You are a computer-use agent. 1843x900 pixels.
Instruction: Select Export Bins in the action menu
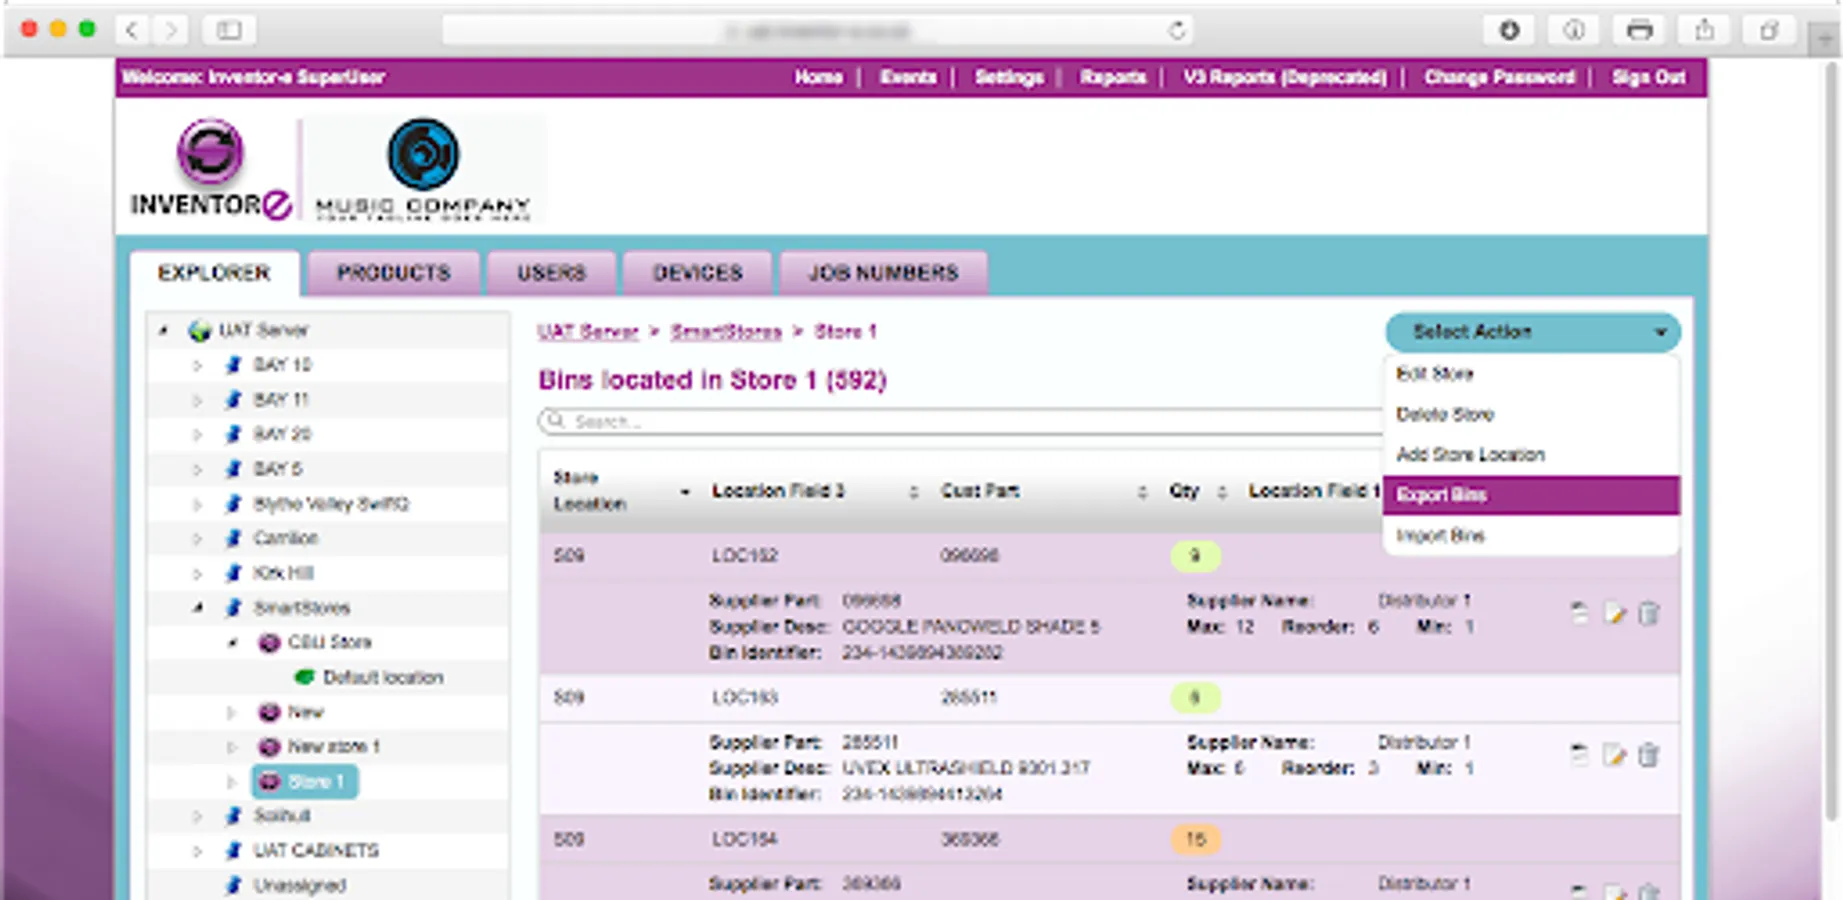[x=1531, y=495]
